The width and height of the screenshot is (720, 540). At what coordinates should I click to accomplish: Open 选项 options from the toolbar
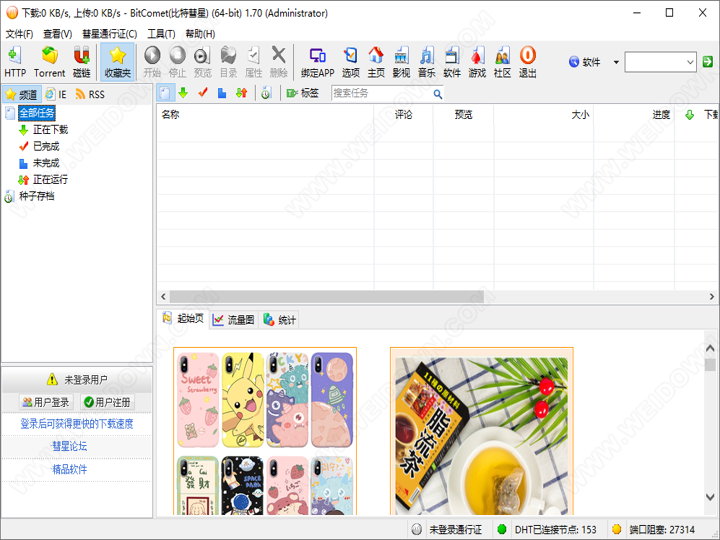coord(350,61)
